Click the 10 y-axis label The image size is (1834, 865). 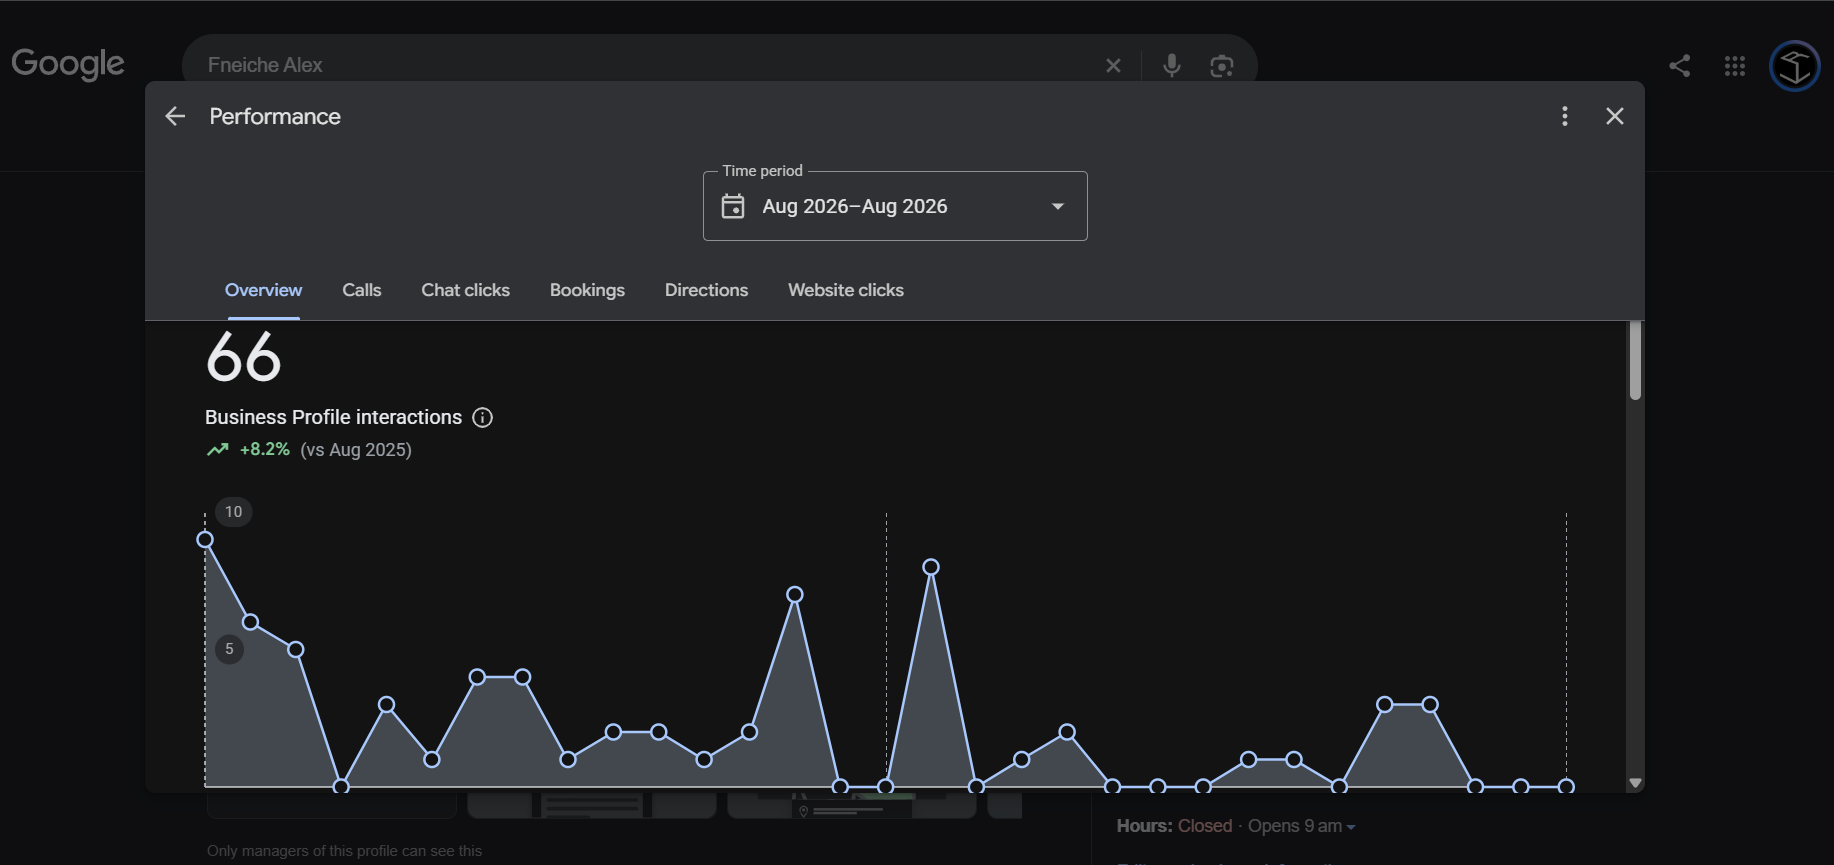[x=233, y=512]
